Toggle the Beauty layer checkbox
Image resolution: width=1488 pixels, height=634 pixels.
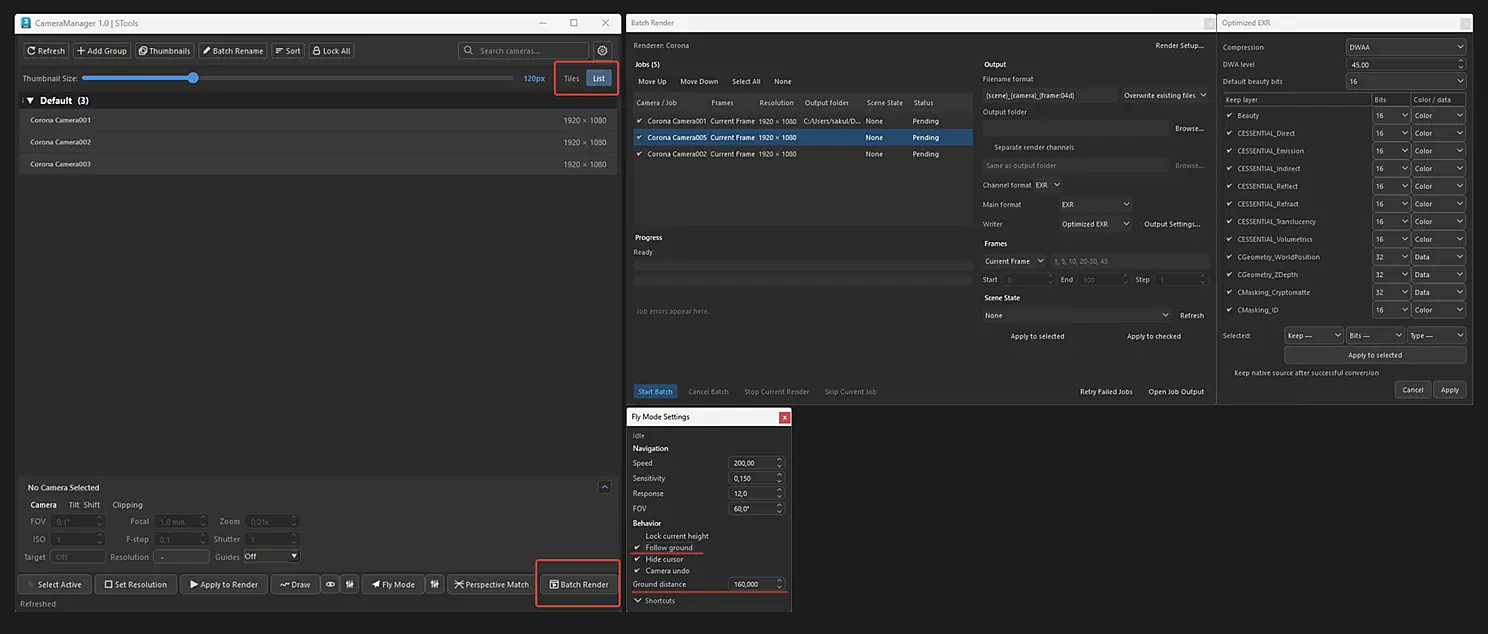1230,116
